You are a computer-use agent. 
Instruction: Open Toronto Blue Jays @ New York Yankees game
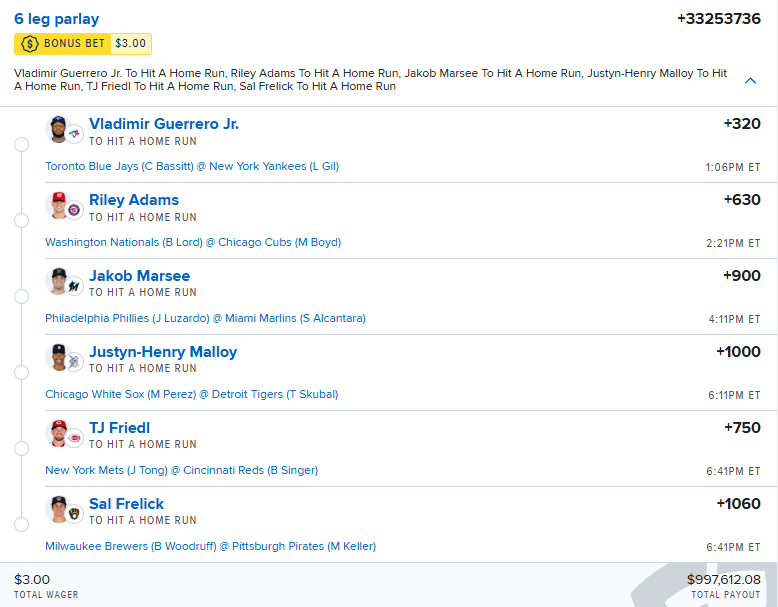tap(192, 166)
